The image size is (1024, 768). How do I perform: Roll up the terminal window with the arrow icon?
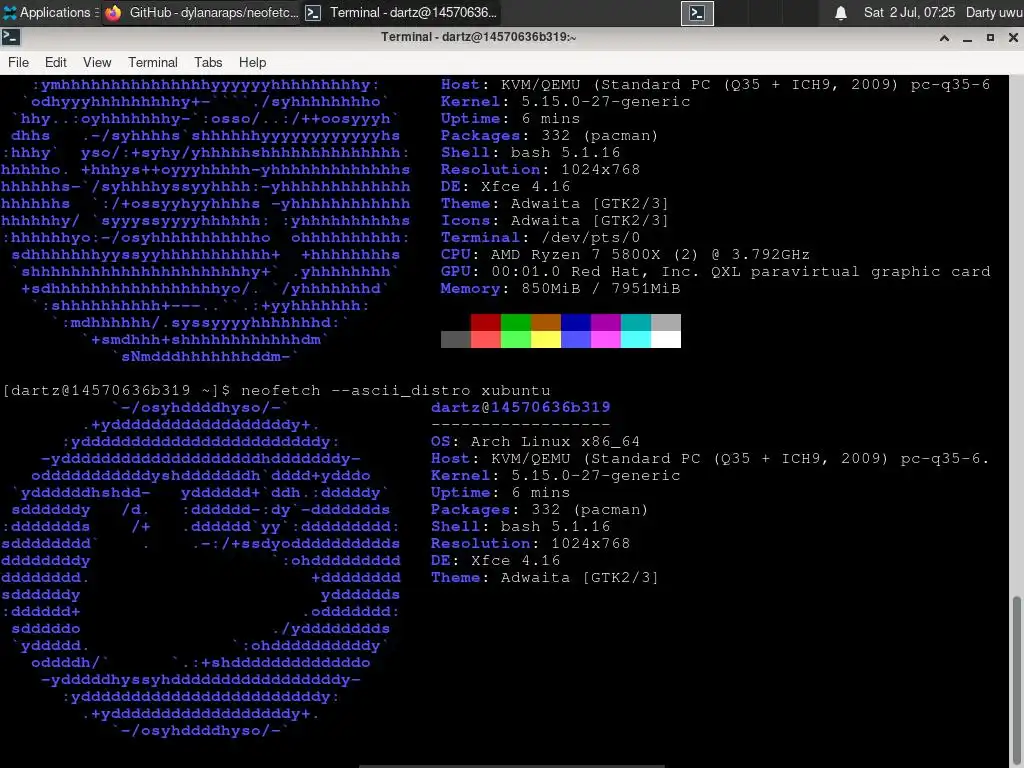(944, 38)
